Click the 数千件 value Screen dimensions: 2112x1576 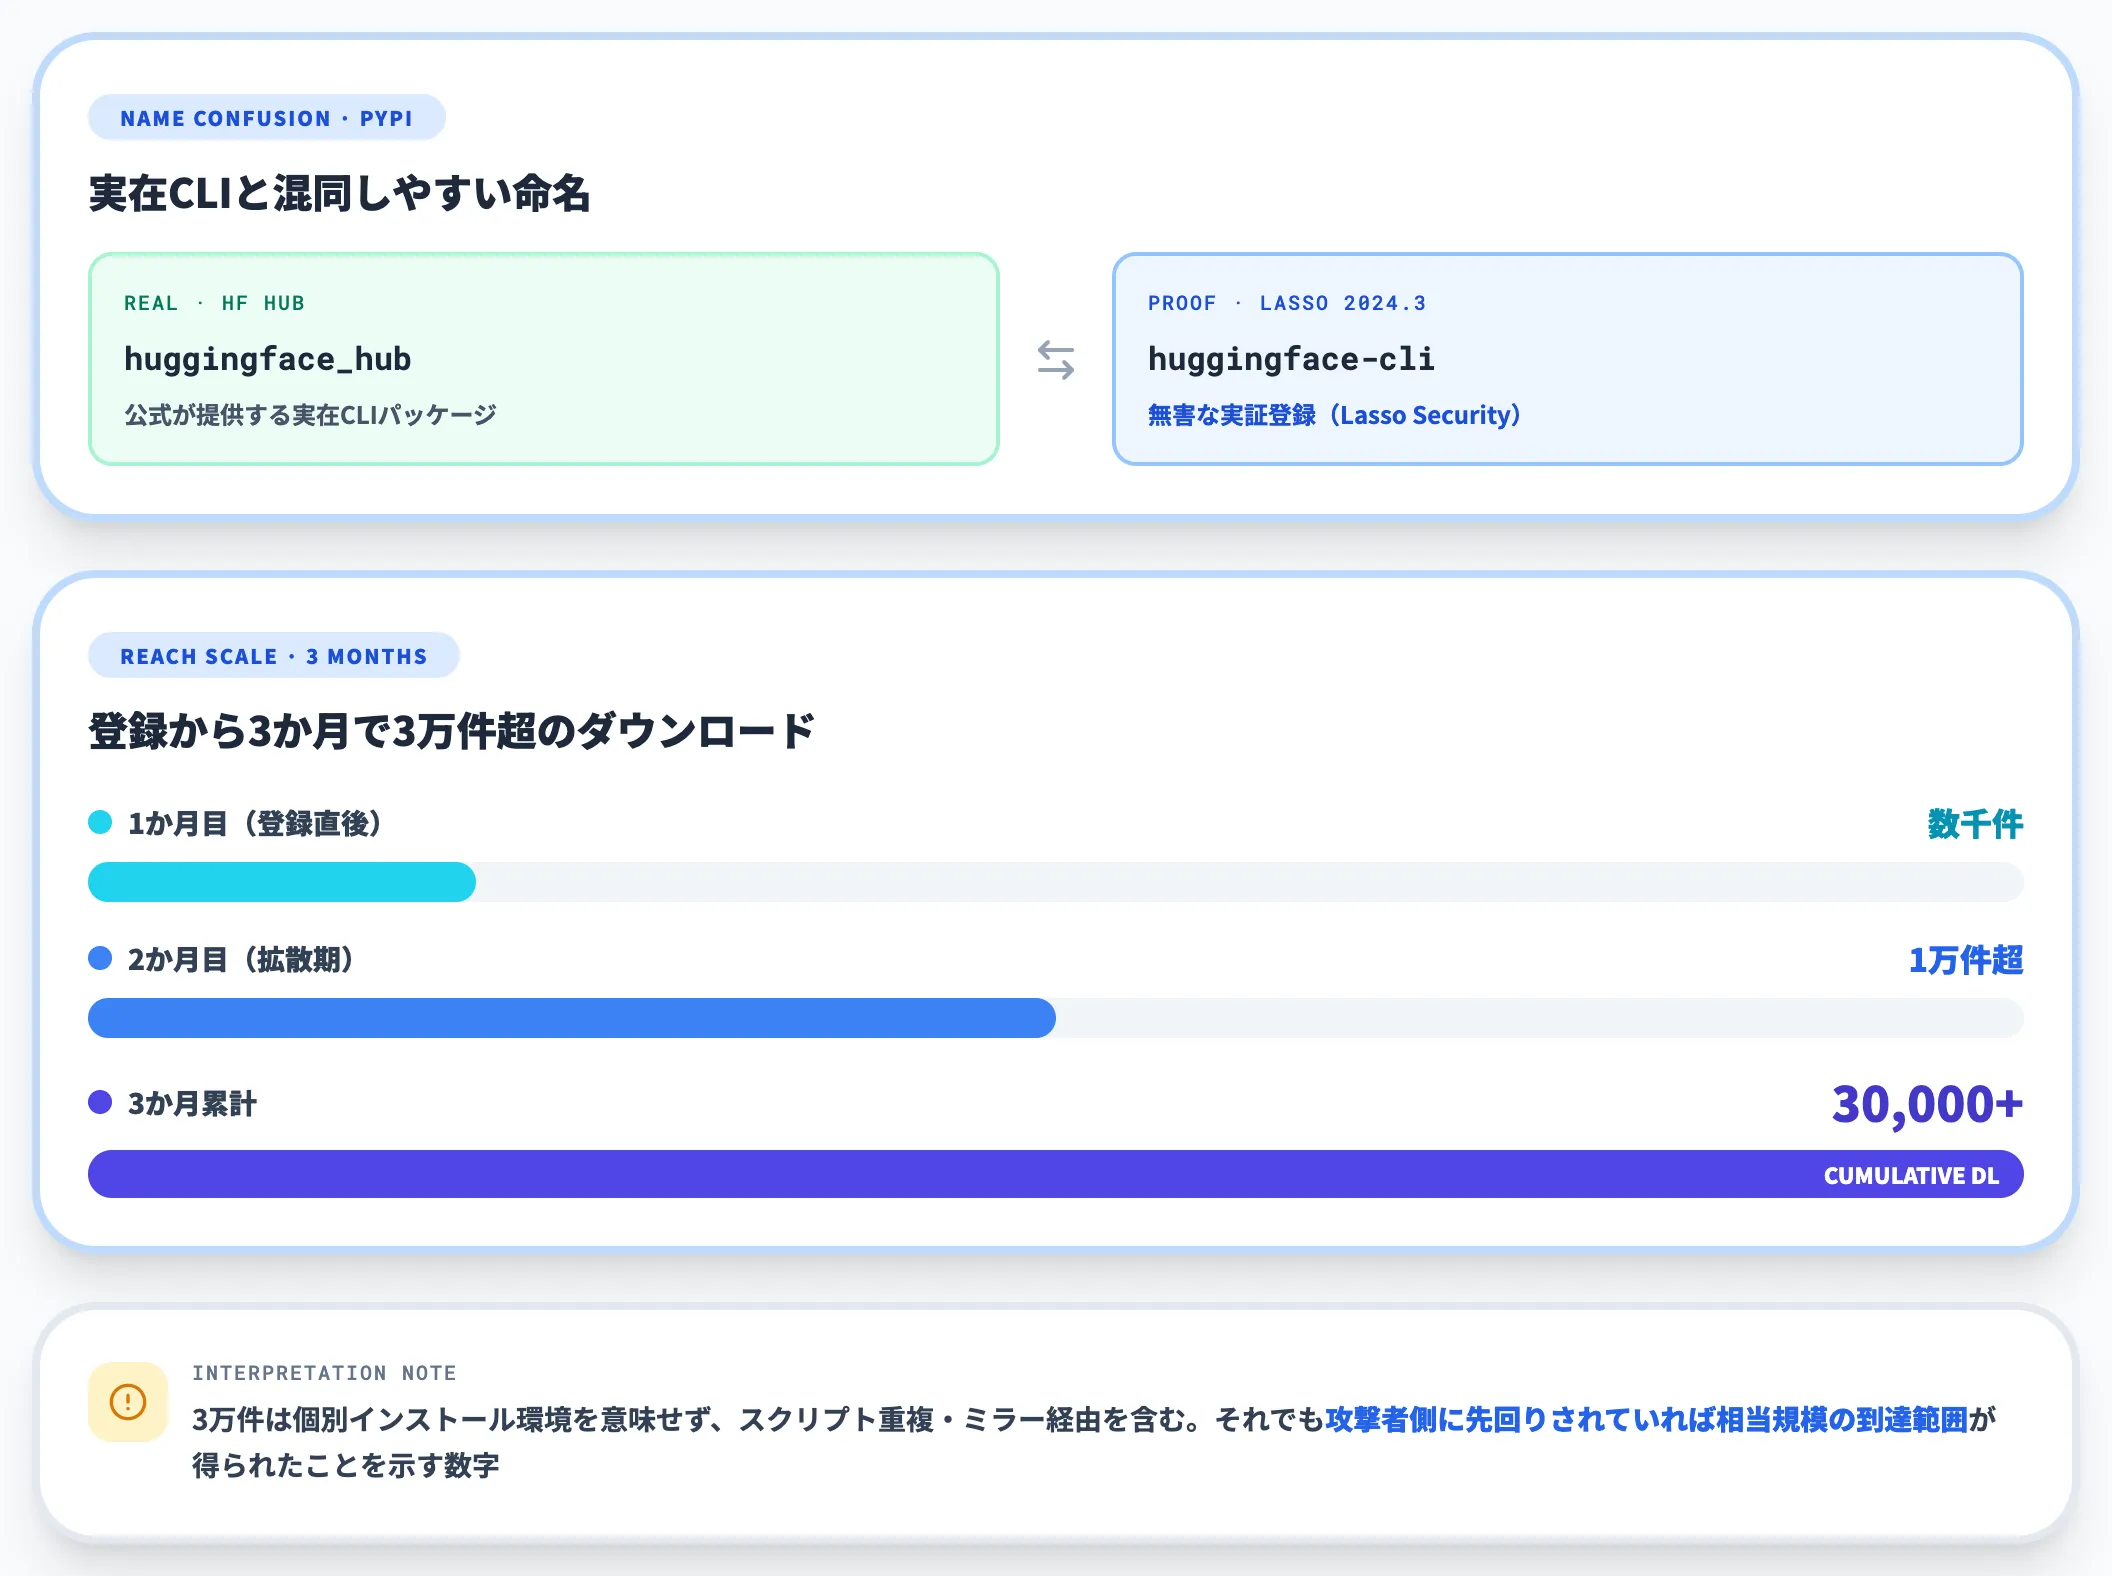point(1975,823)
